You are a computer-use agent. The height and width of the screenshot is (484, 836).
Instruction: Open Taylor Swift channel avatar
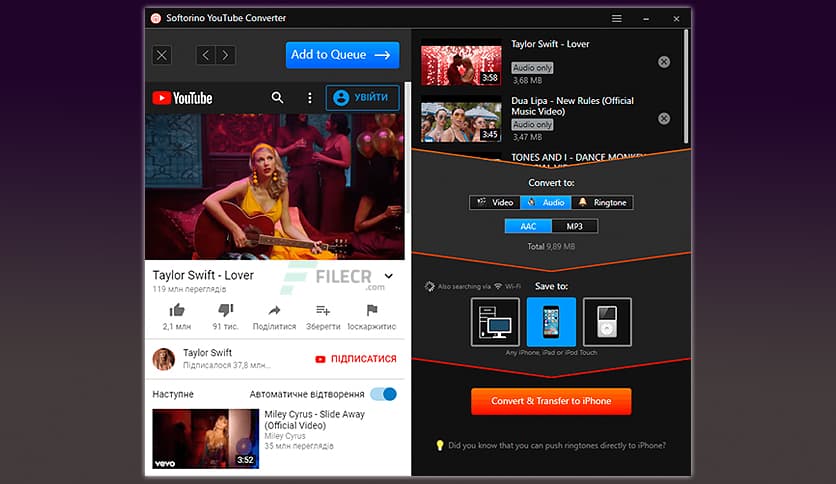coord(164,359)
